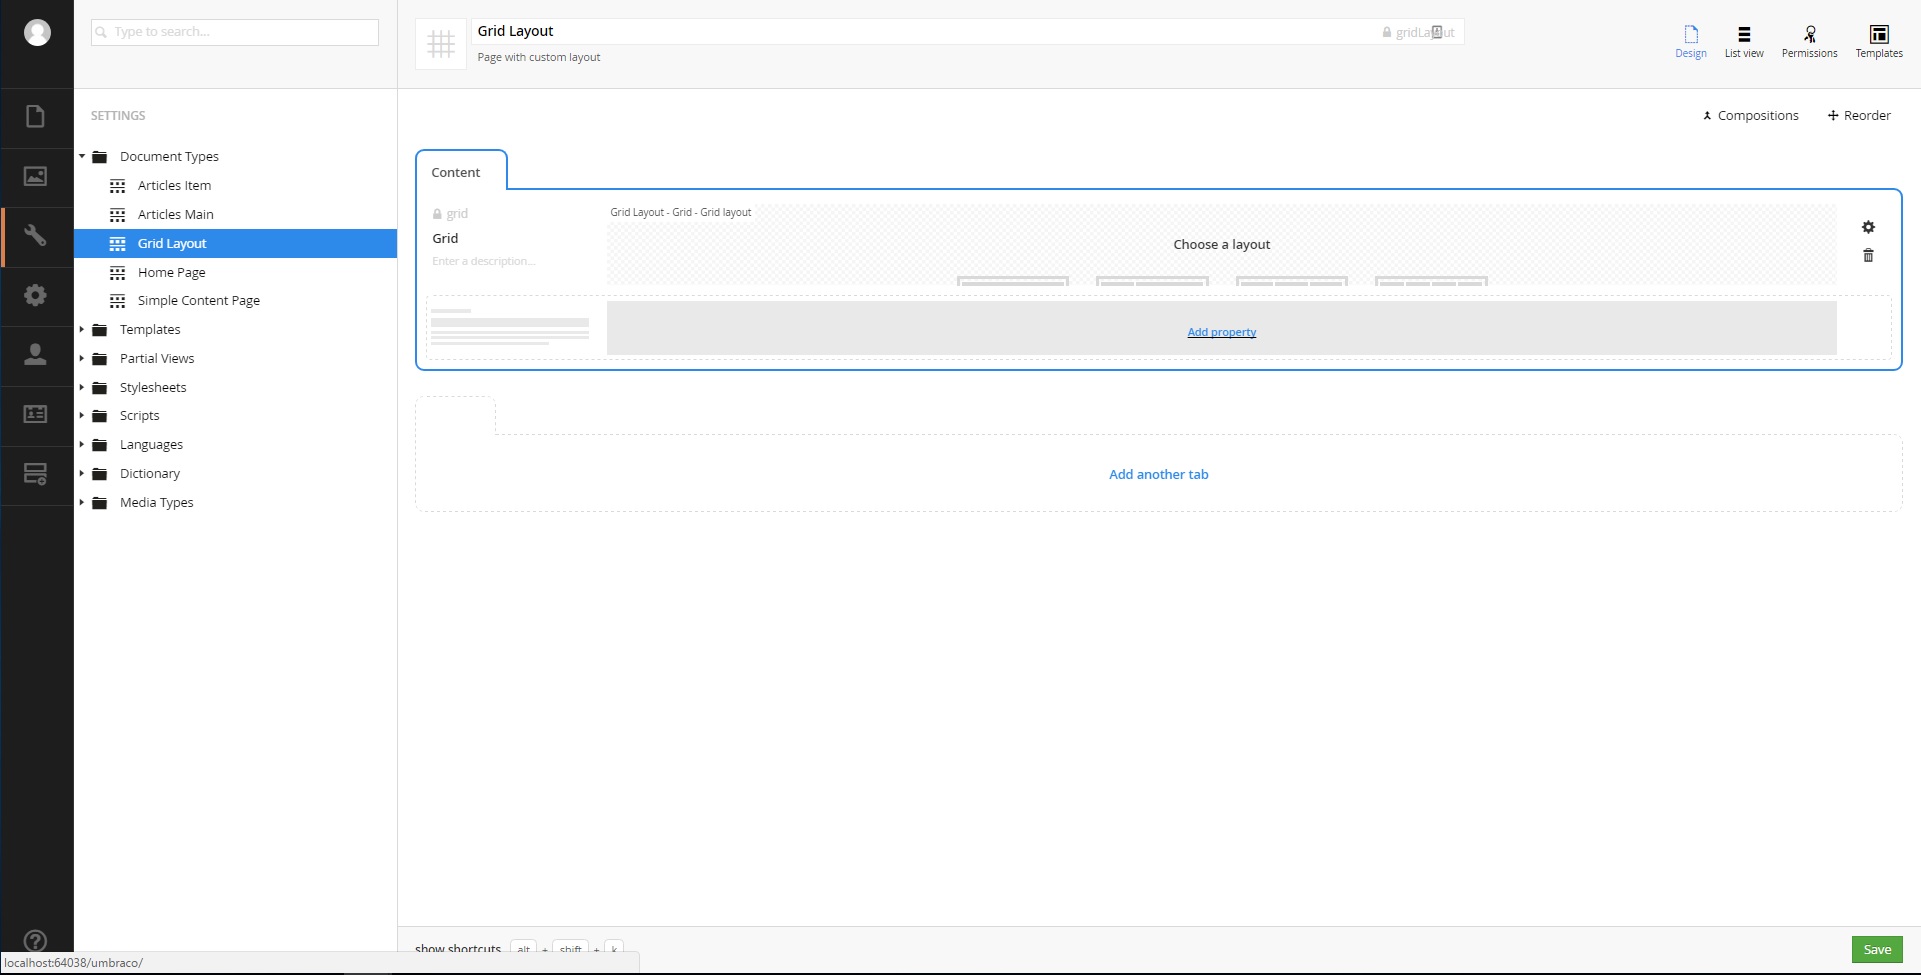Click the Document Types folder icon
Screen dimensions: 1921x975
(x=100, y=157)
